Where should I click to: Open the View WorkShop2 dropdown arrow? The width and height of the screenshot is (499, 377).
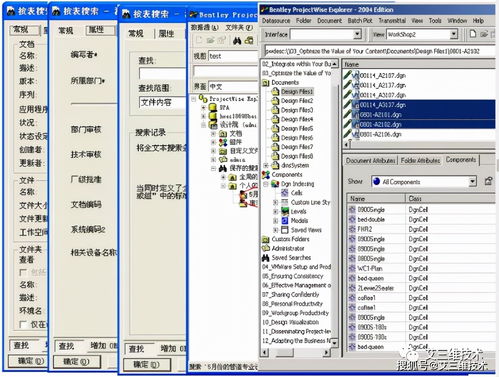pos(454,34)
